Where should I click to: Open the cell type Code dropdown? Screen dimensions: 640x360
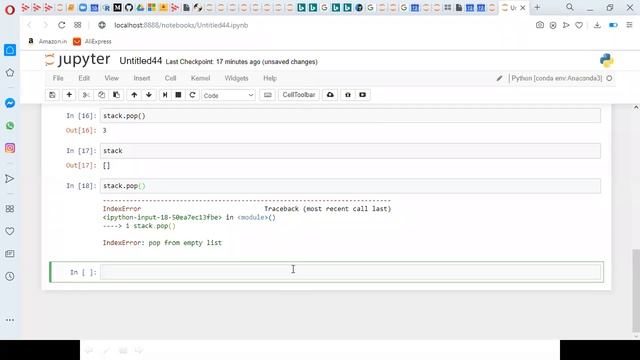tap(228, 95)
